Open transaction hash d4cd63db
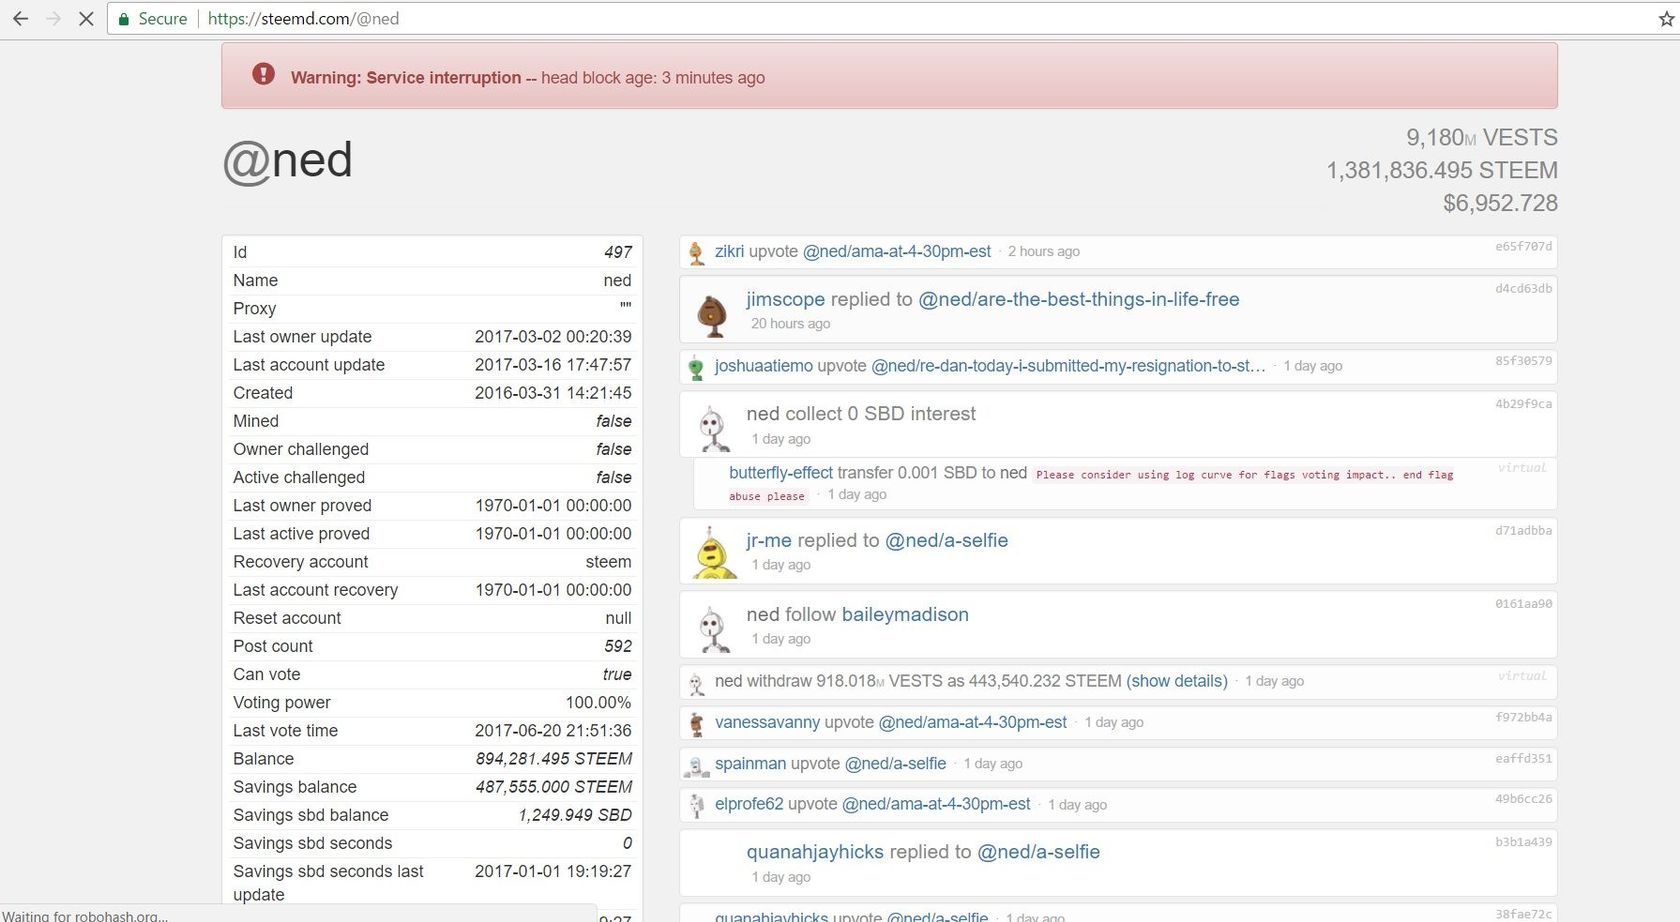This screenshot has height=922, width=1680. click(x=1524, y=288)
